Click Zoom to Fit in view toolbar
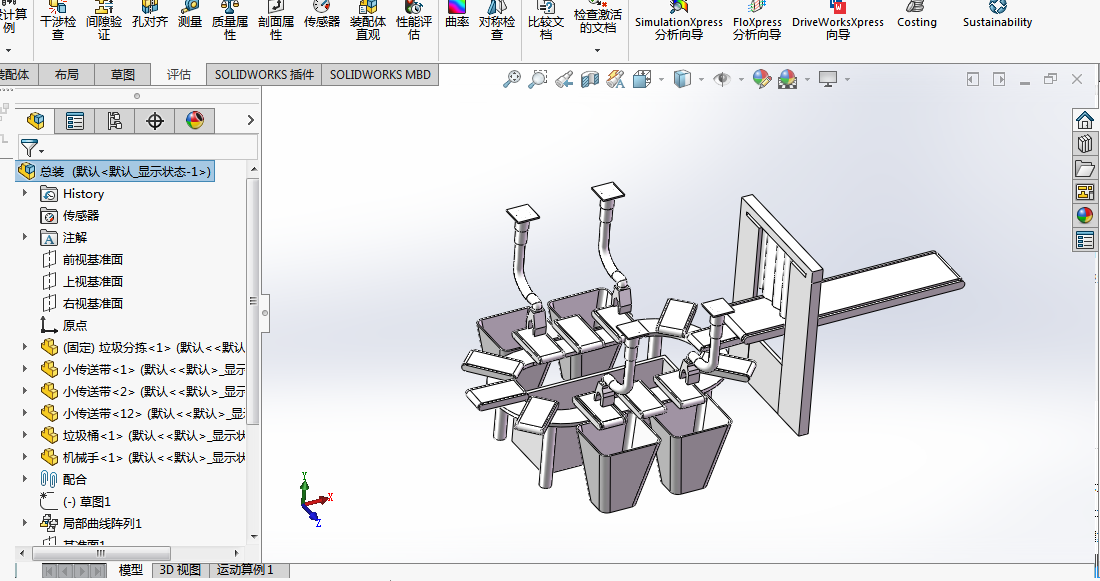1100x581 pixels. click(x=511, y=79)
